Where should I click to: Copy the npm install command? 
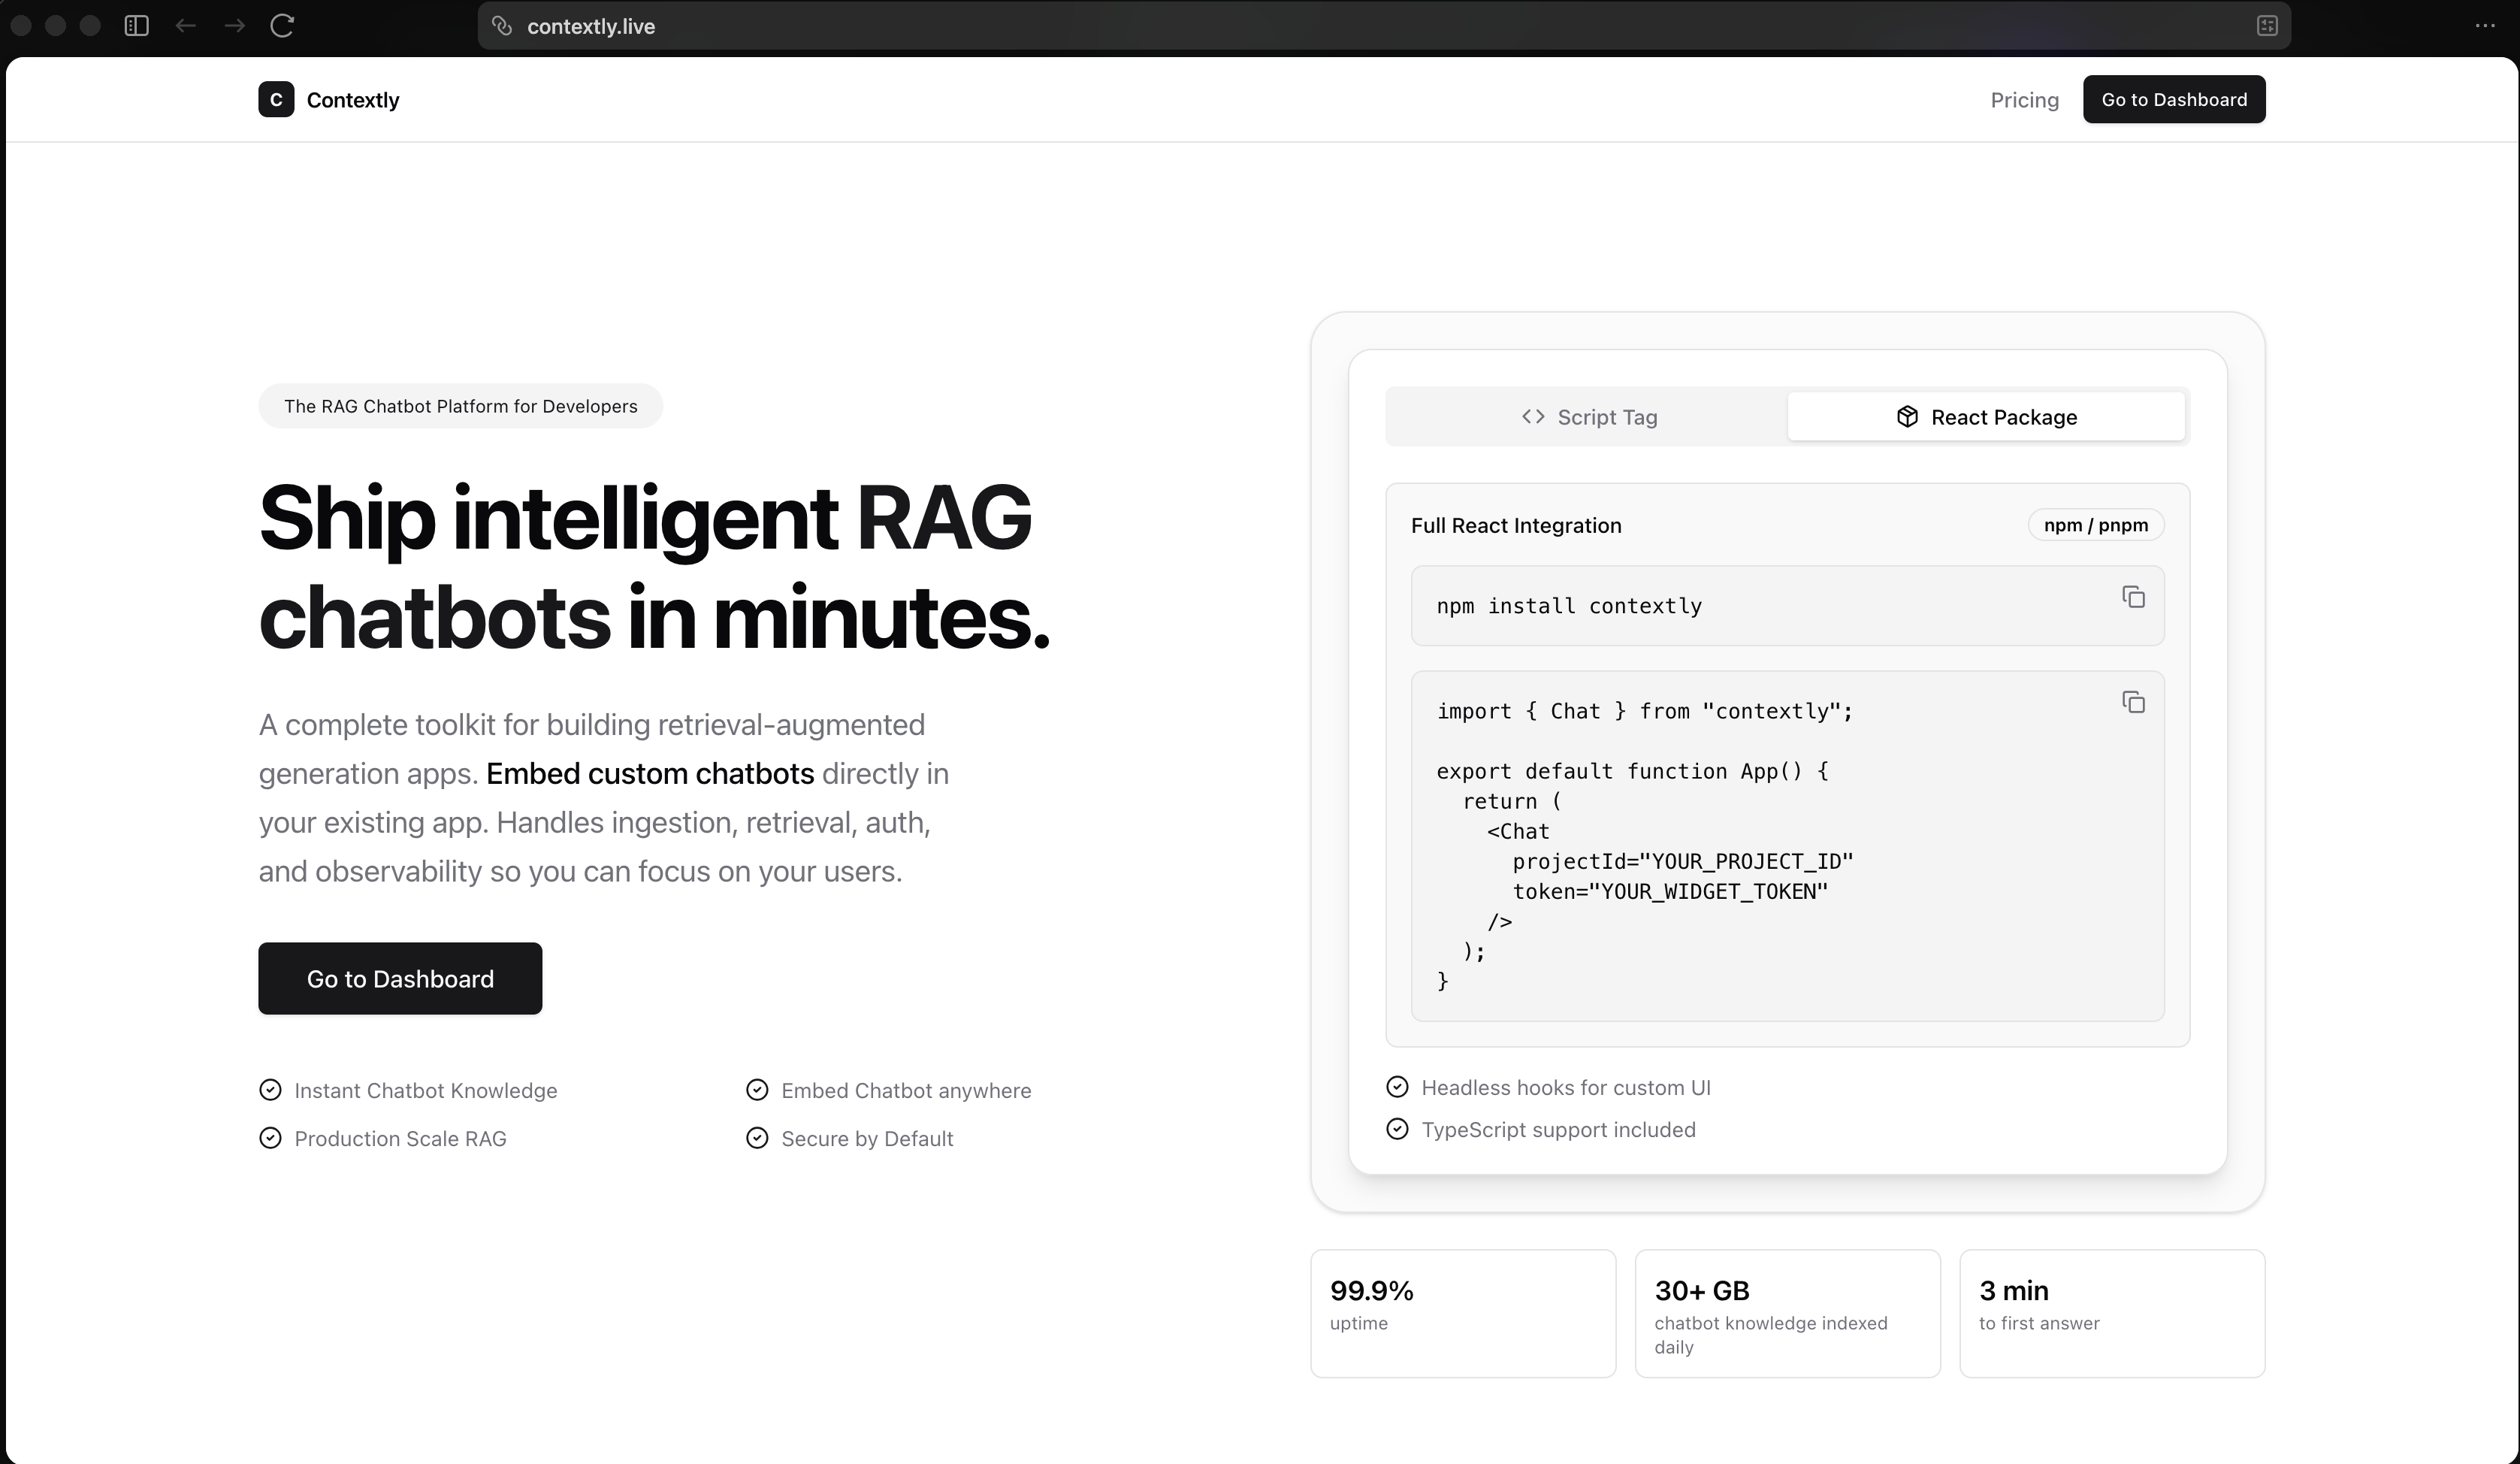pyautogui.click(x=2134, y=597)
